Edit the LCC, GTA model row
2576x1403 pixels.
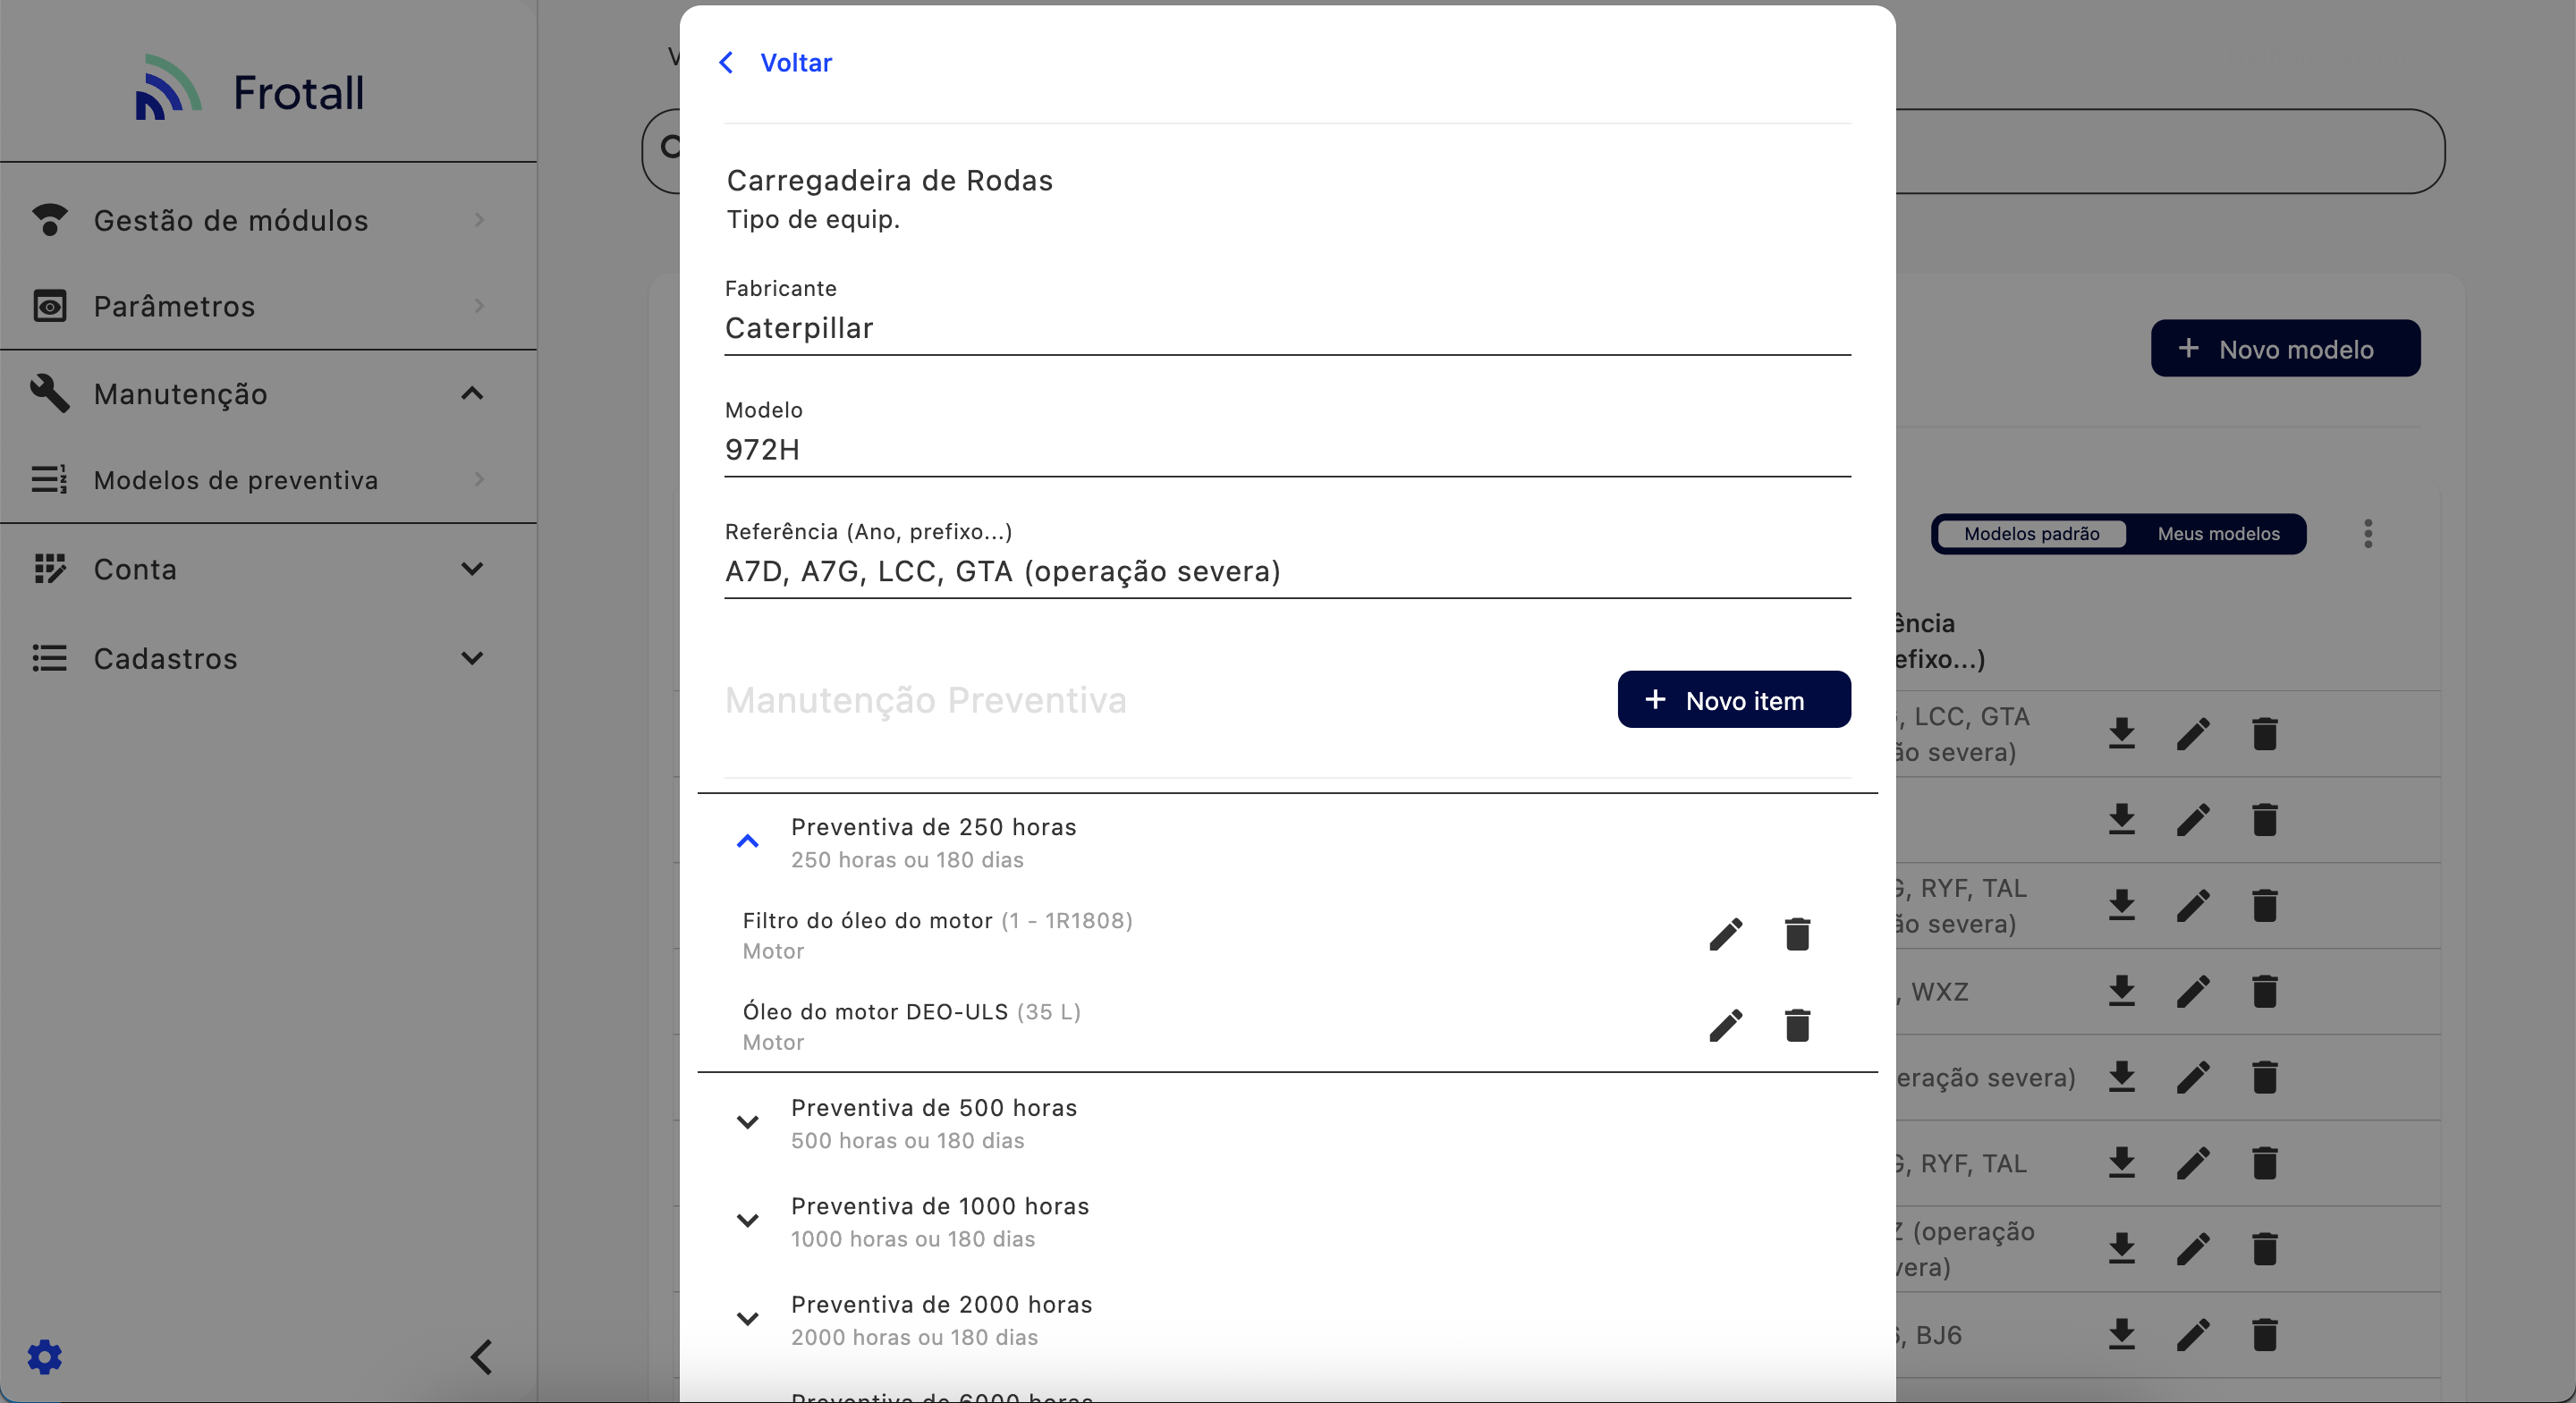[2192, 734]
